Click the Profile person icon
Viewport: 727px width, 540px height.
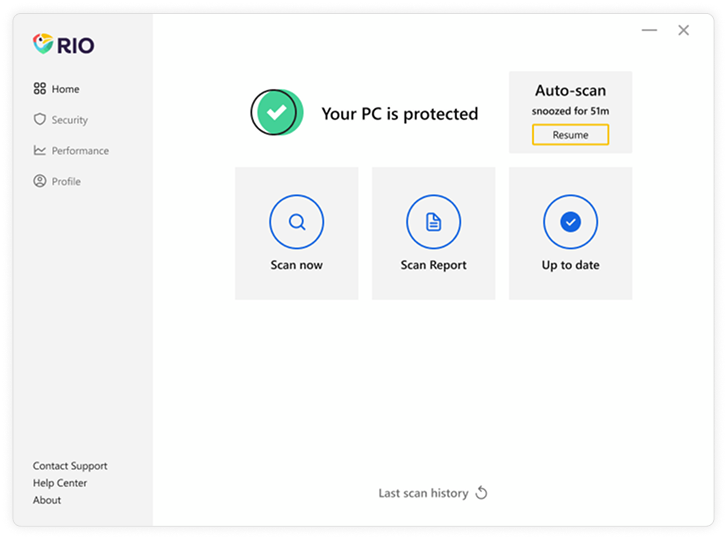[x=40, y=181]
